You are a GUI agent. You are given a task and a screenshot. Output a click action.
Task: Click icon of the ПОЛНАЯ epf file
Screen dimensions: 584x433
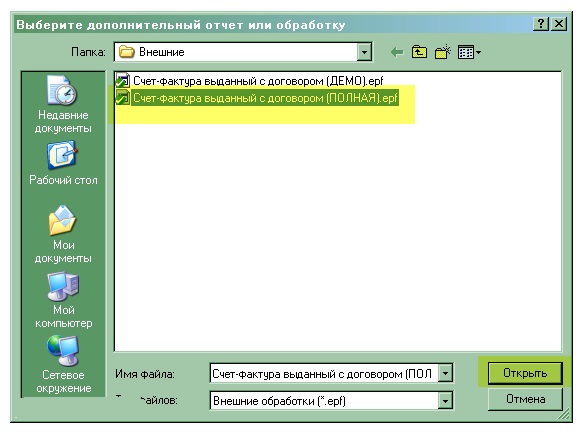click(x=123, y=98)
